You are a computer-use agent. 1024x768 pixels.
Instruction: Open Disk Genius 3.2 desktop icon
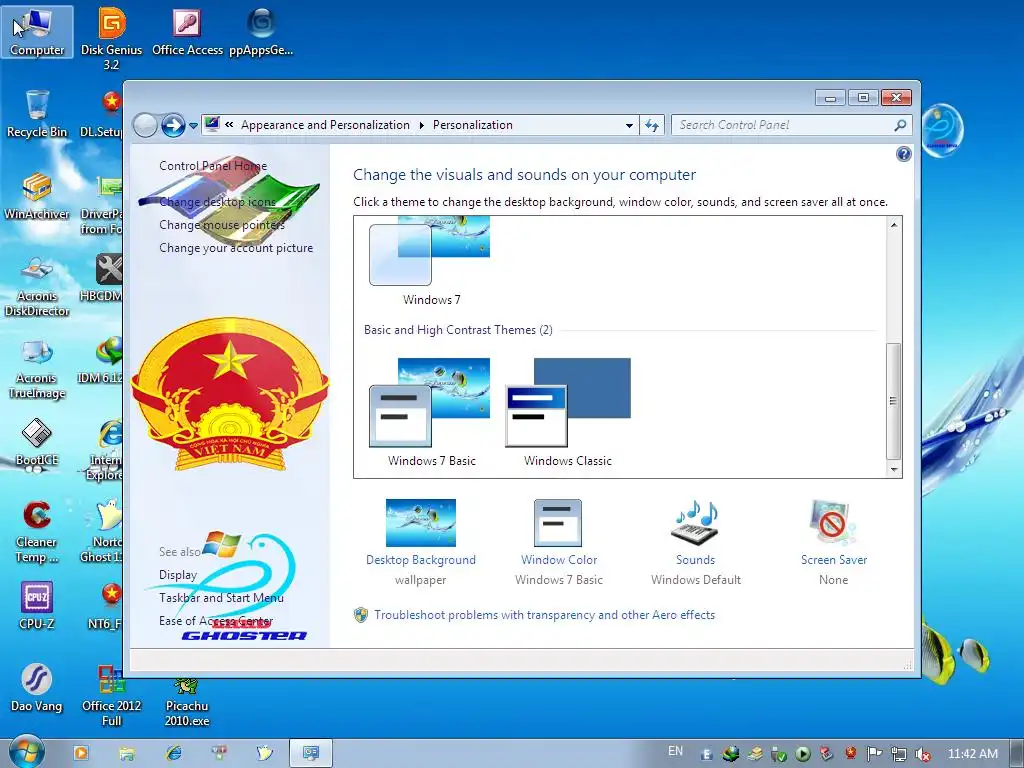point(111,38)
